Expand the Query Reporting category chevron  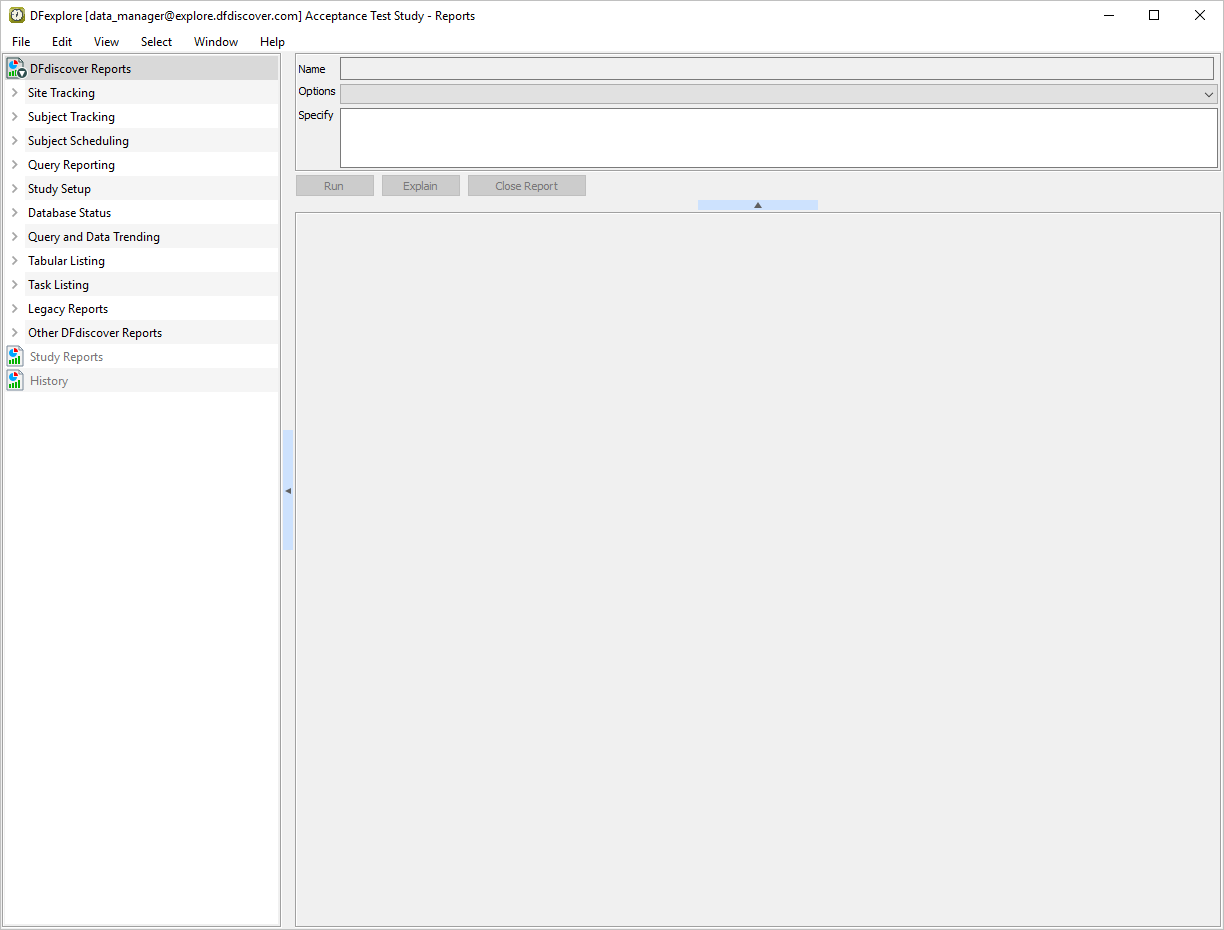[x=14, y=165]
